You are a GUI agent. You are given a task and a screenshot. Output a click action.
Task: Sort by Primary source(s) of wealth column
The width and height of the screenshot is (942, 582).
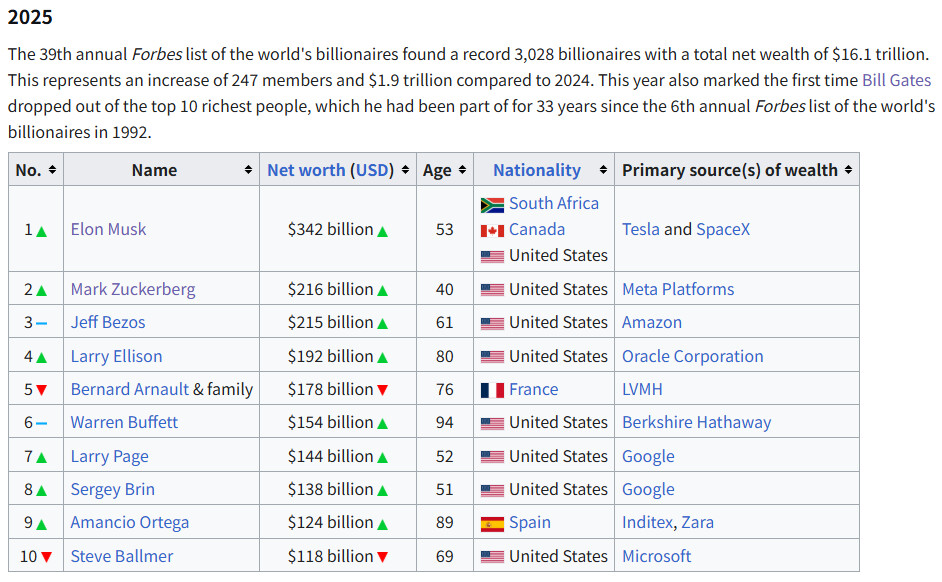click(848, 171)
